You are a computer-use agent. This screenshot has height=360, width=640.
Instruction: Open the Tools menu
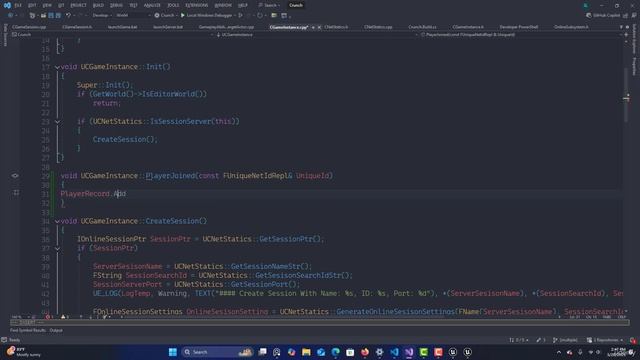tap(173, 5)
